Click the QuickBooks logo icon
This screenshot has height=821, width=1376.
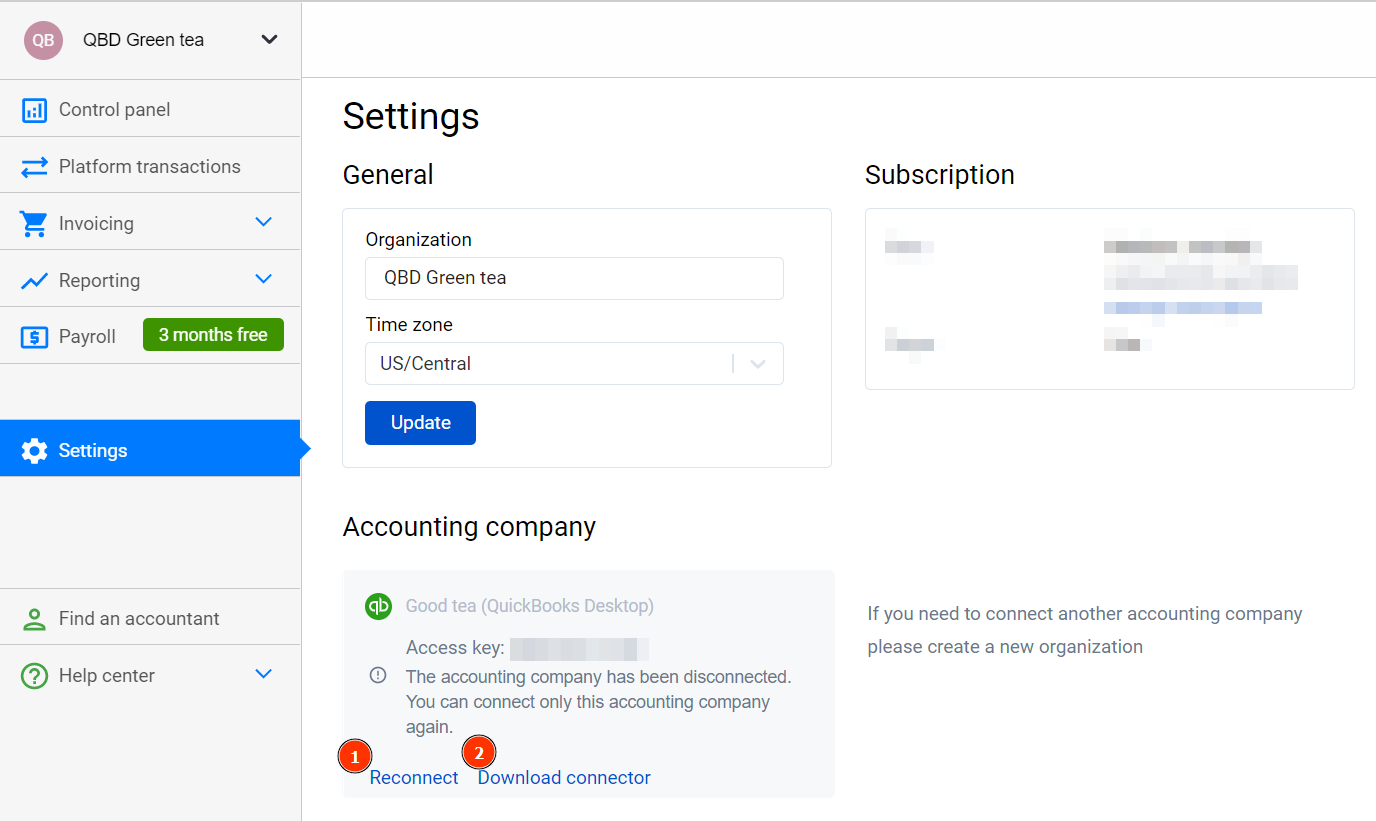(x=378, y=606)
